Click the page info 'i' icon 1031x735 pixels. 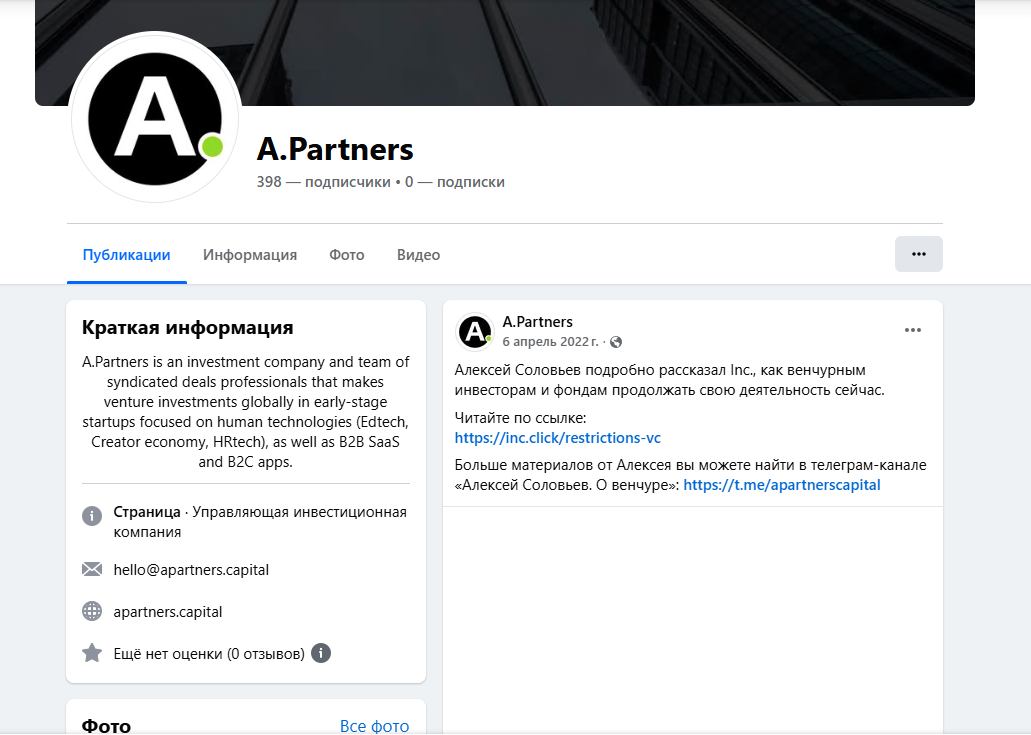[92, 515]
